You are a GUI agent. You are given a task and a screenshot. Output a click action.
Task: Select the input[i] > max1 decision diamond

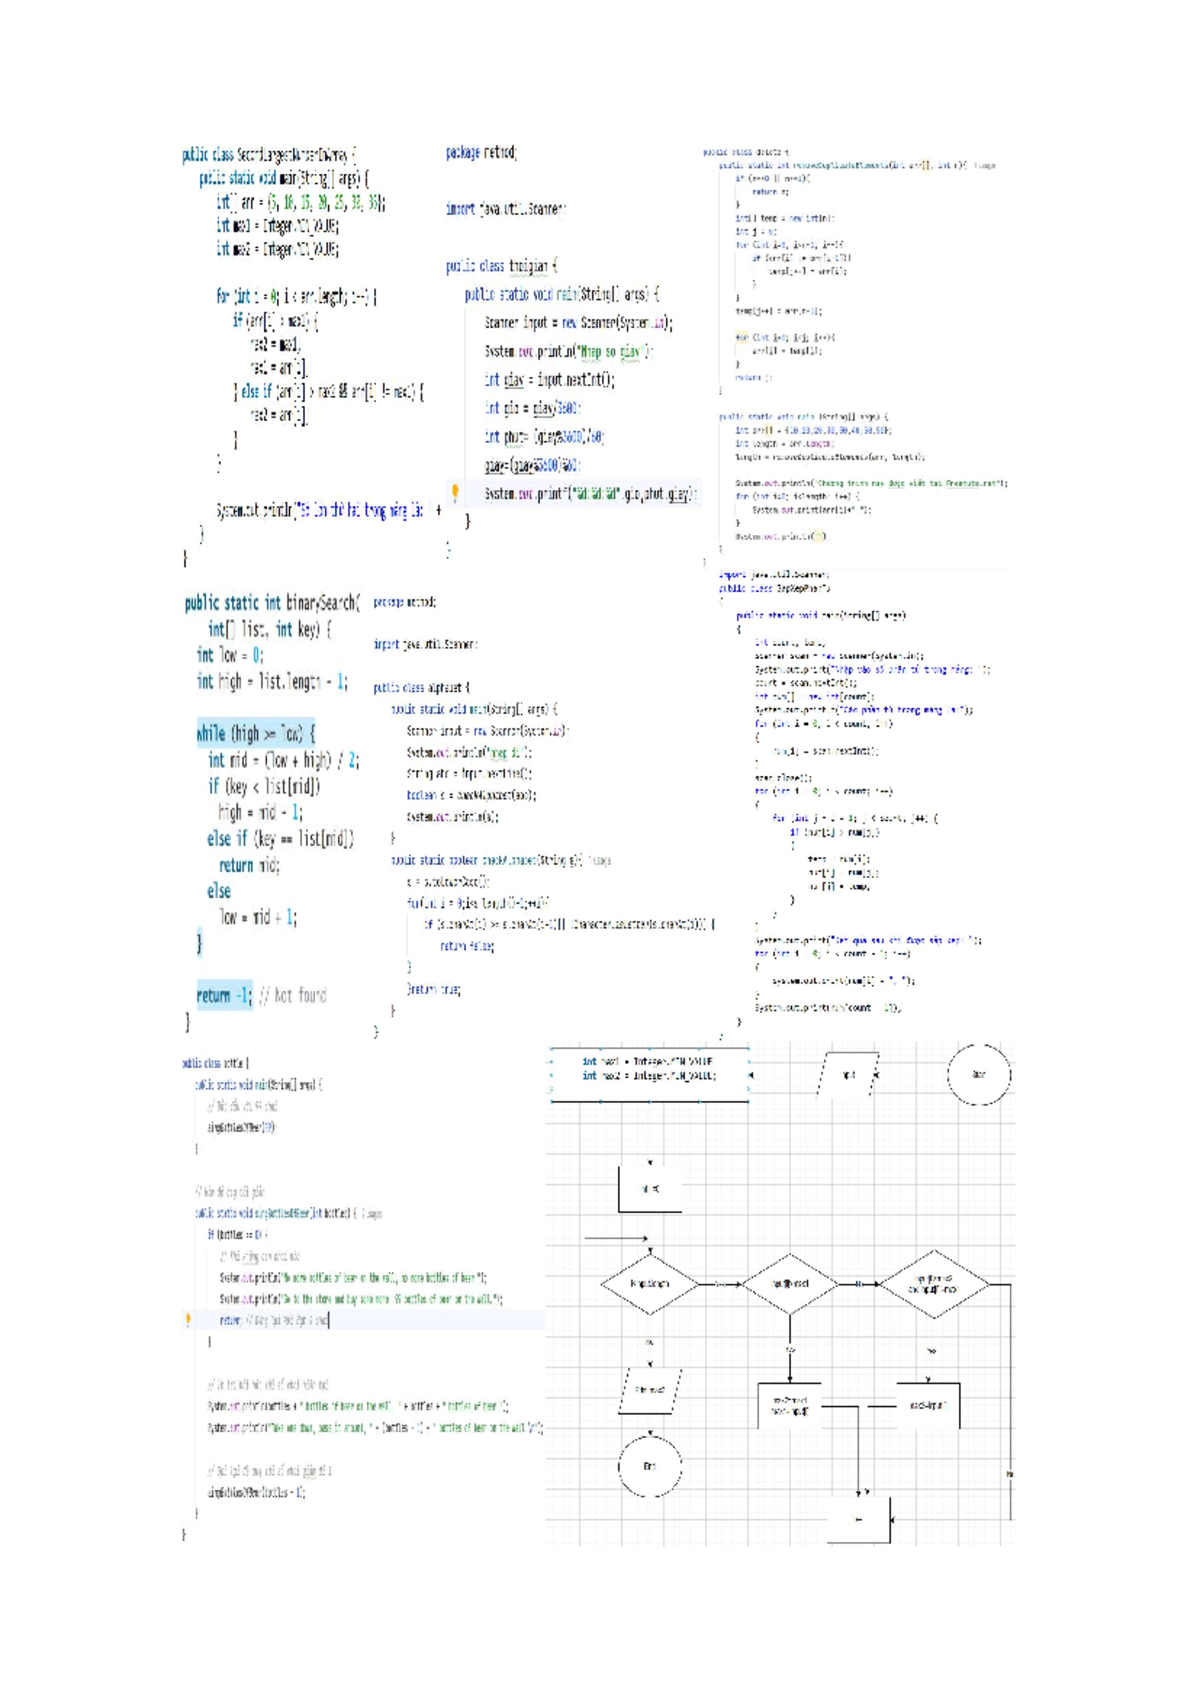[x=790, y=1284]
